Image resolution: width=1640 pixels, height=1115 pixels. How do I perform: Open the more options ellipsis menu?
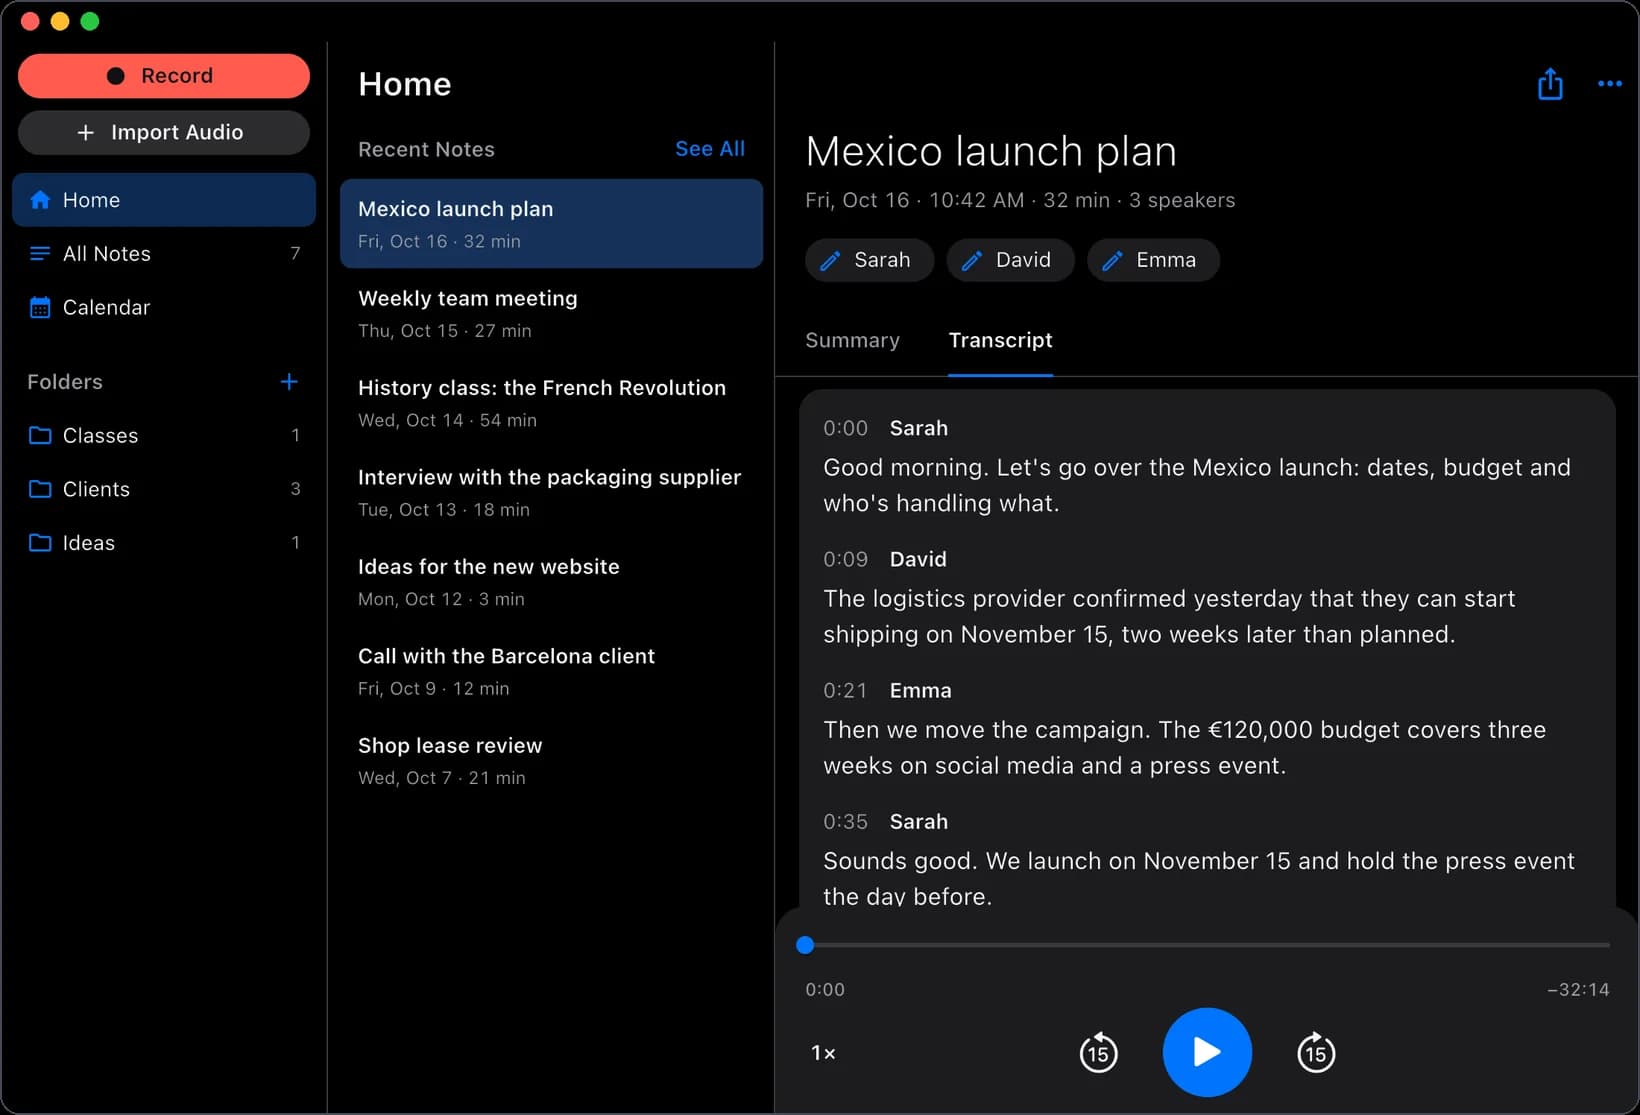click(x=1609, y=84)
